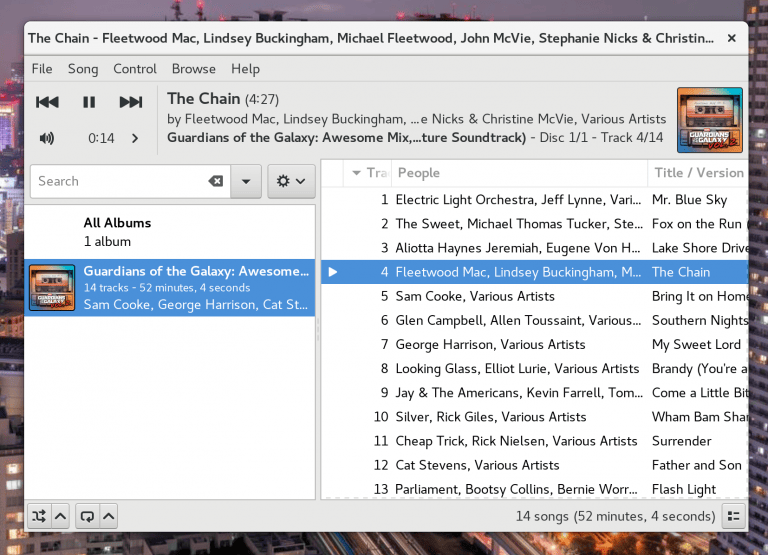
Task: Open the Browse menu
Action: (x=193, y=69)
